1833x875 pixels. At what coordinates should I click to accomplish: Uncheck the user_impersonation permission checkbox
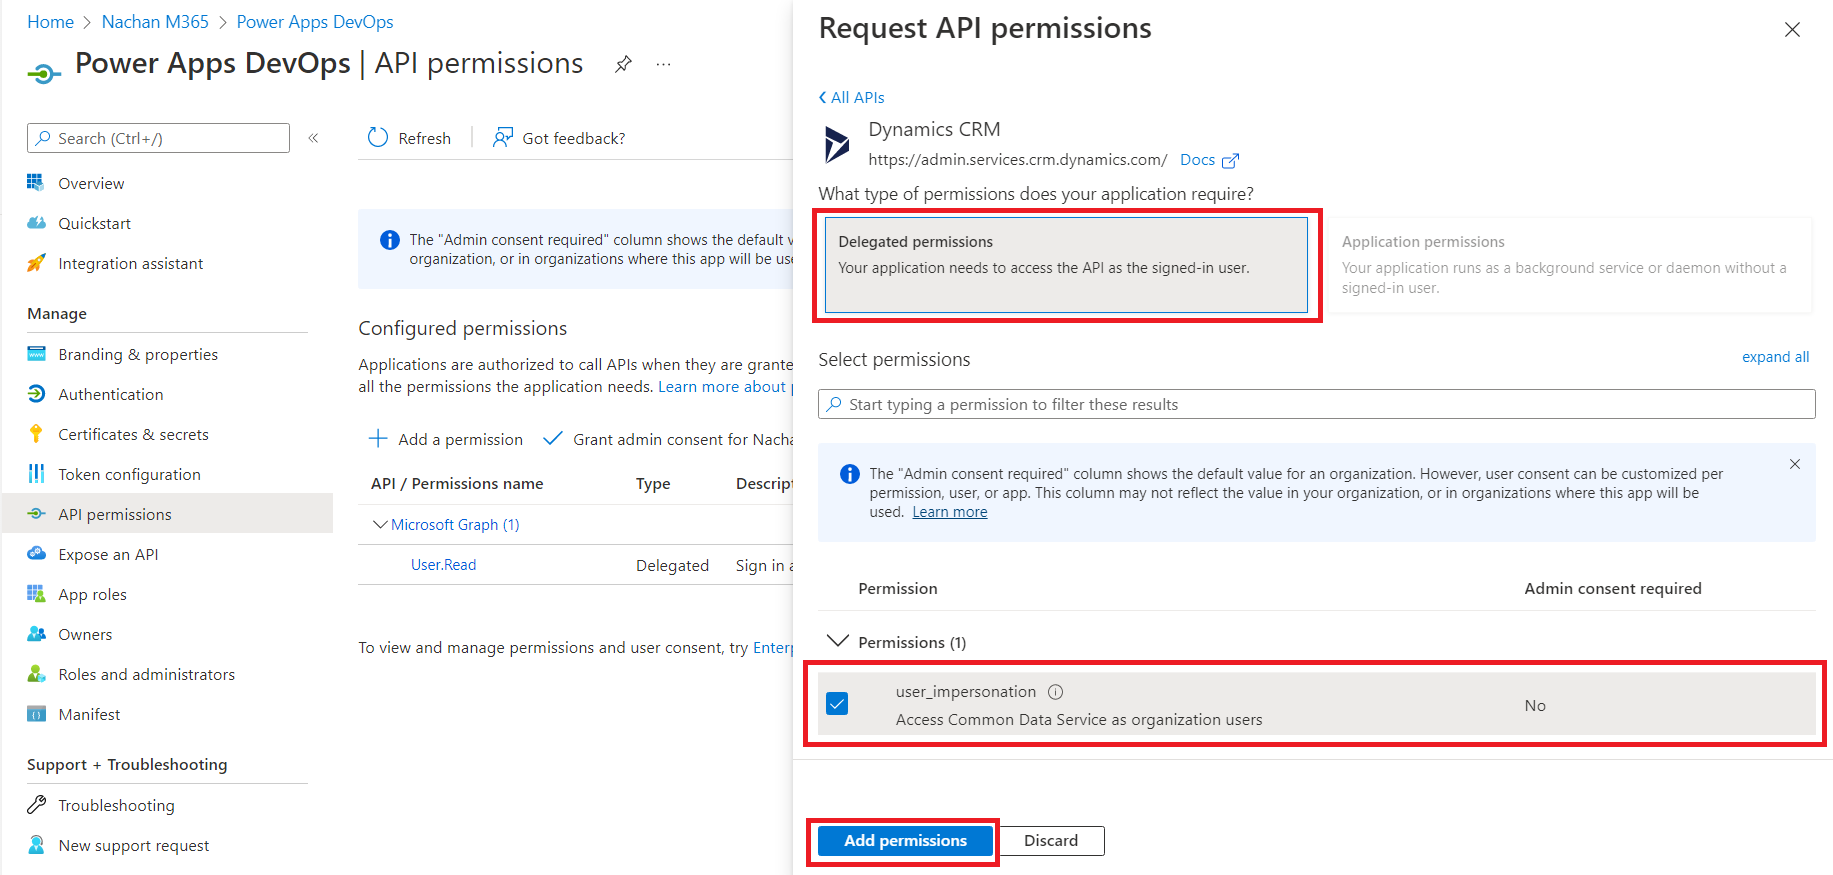tap(837, 704)
